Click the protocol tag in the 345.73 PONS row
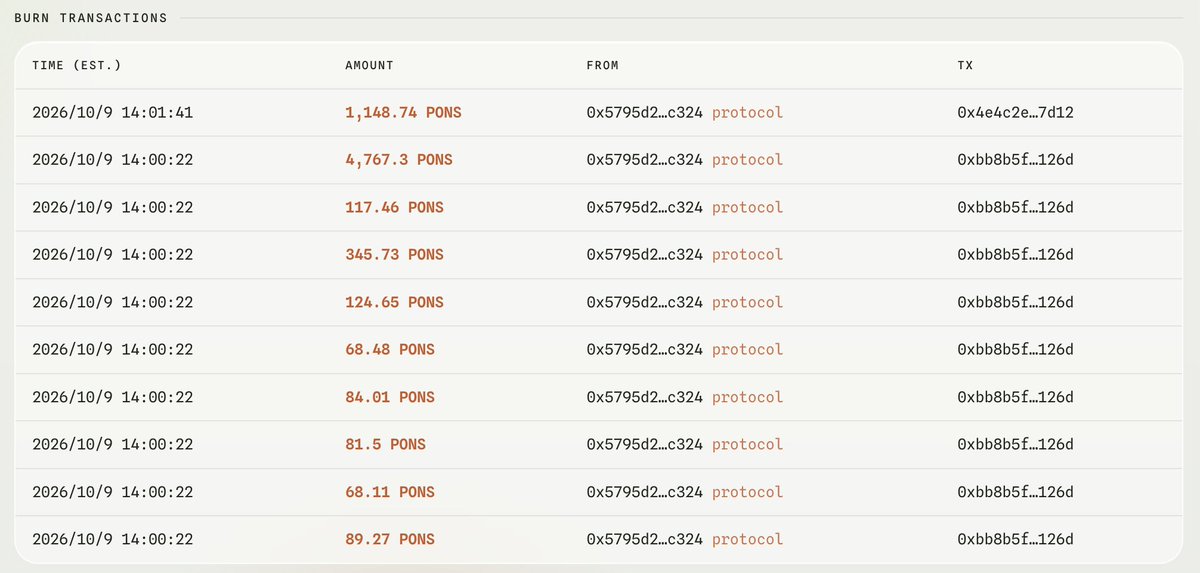 pos(748,255)
